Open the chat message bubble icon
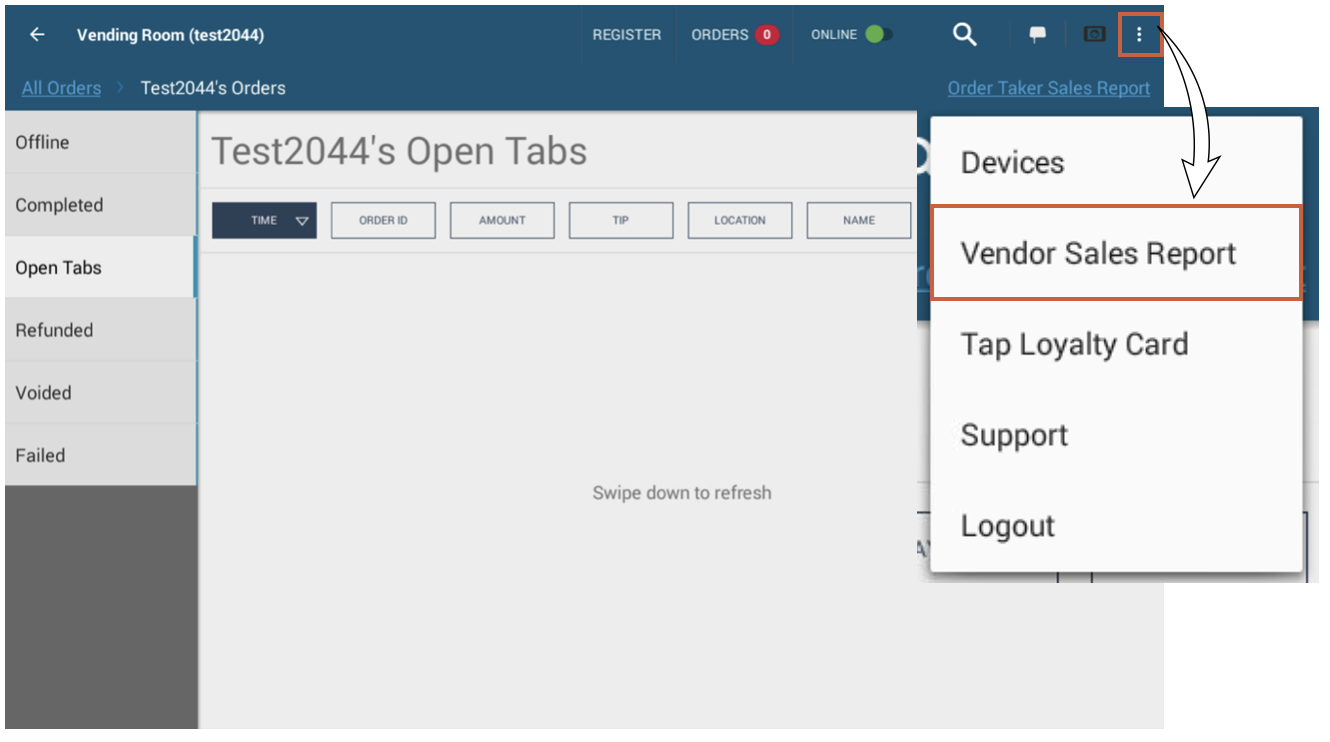The image size is (1330, 742). pyautogui.click(x=1038, y=35)
